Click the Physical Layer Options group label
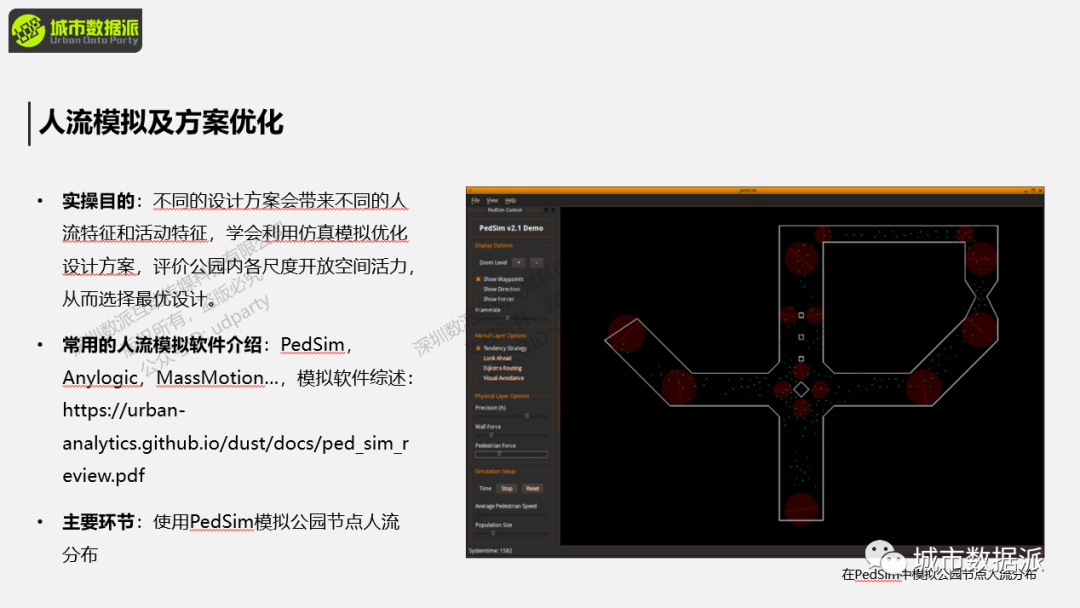 coord(502,396)
